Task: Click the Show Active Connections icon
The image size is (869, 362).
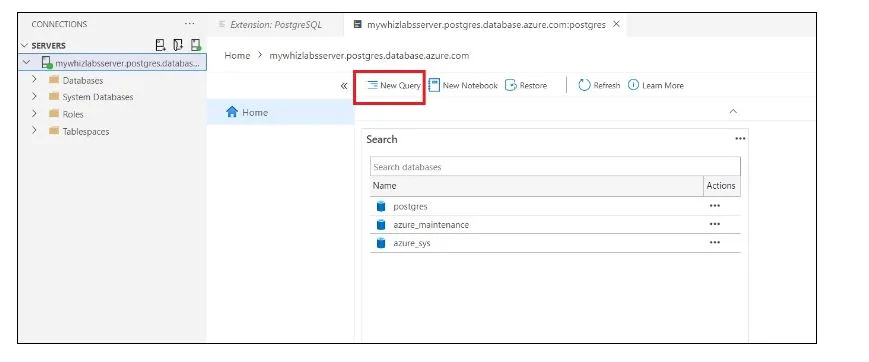Action: point(196,45)
